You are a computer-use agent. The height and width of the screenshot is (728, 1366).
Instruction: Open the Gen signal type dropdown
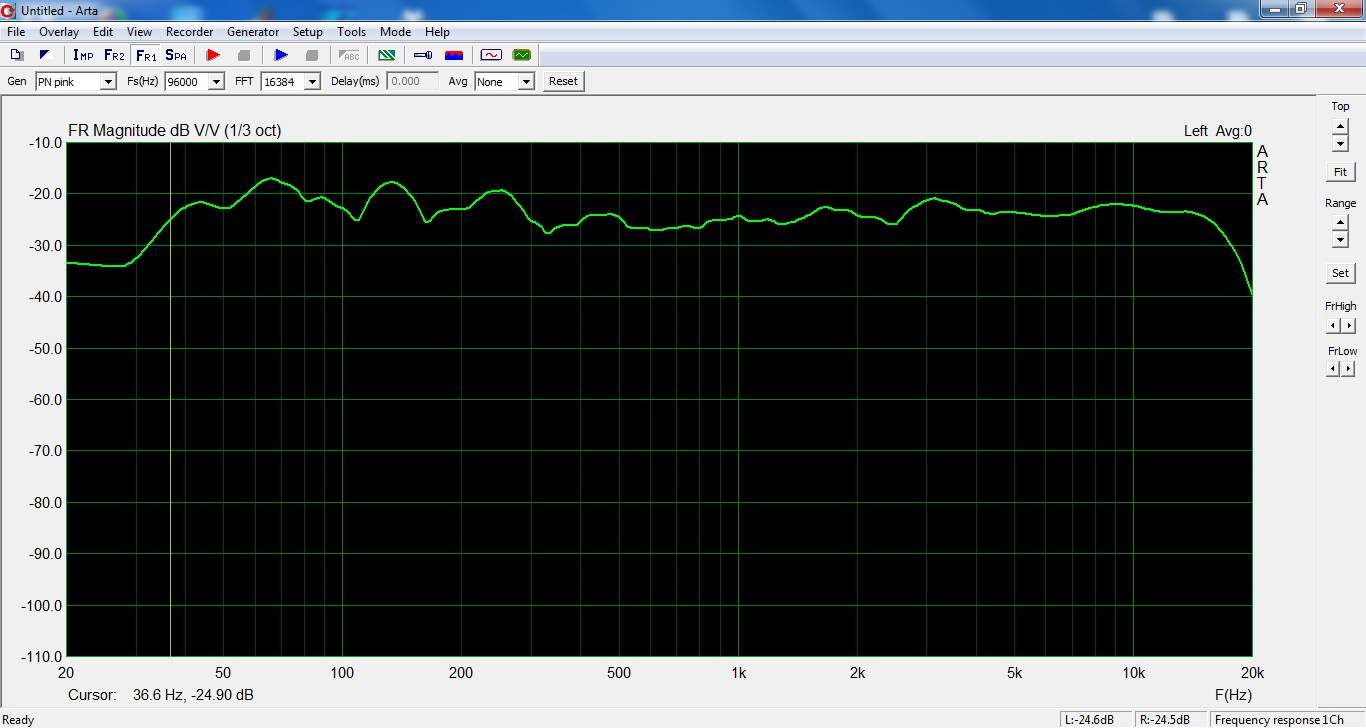(108, 82)
